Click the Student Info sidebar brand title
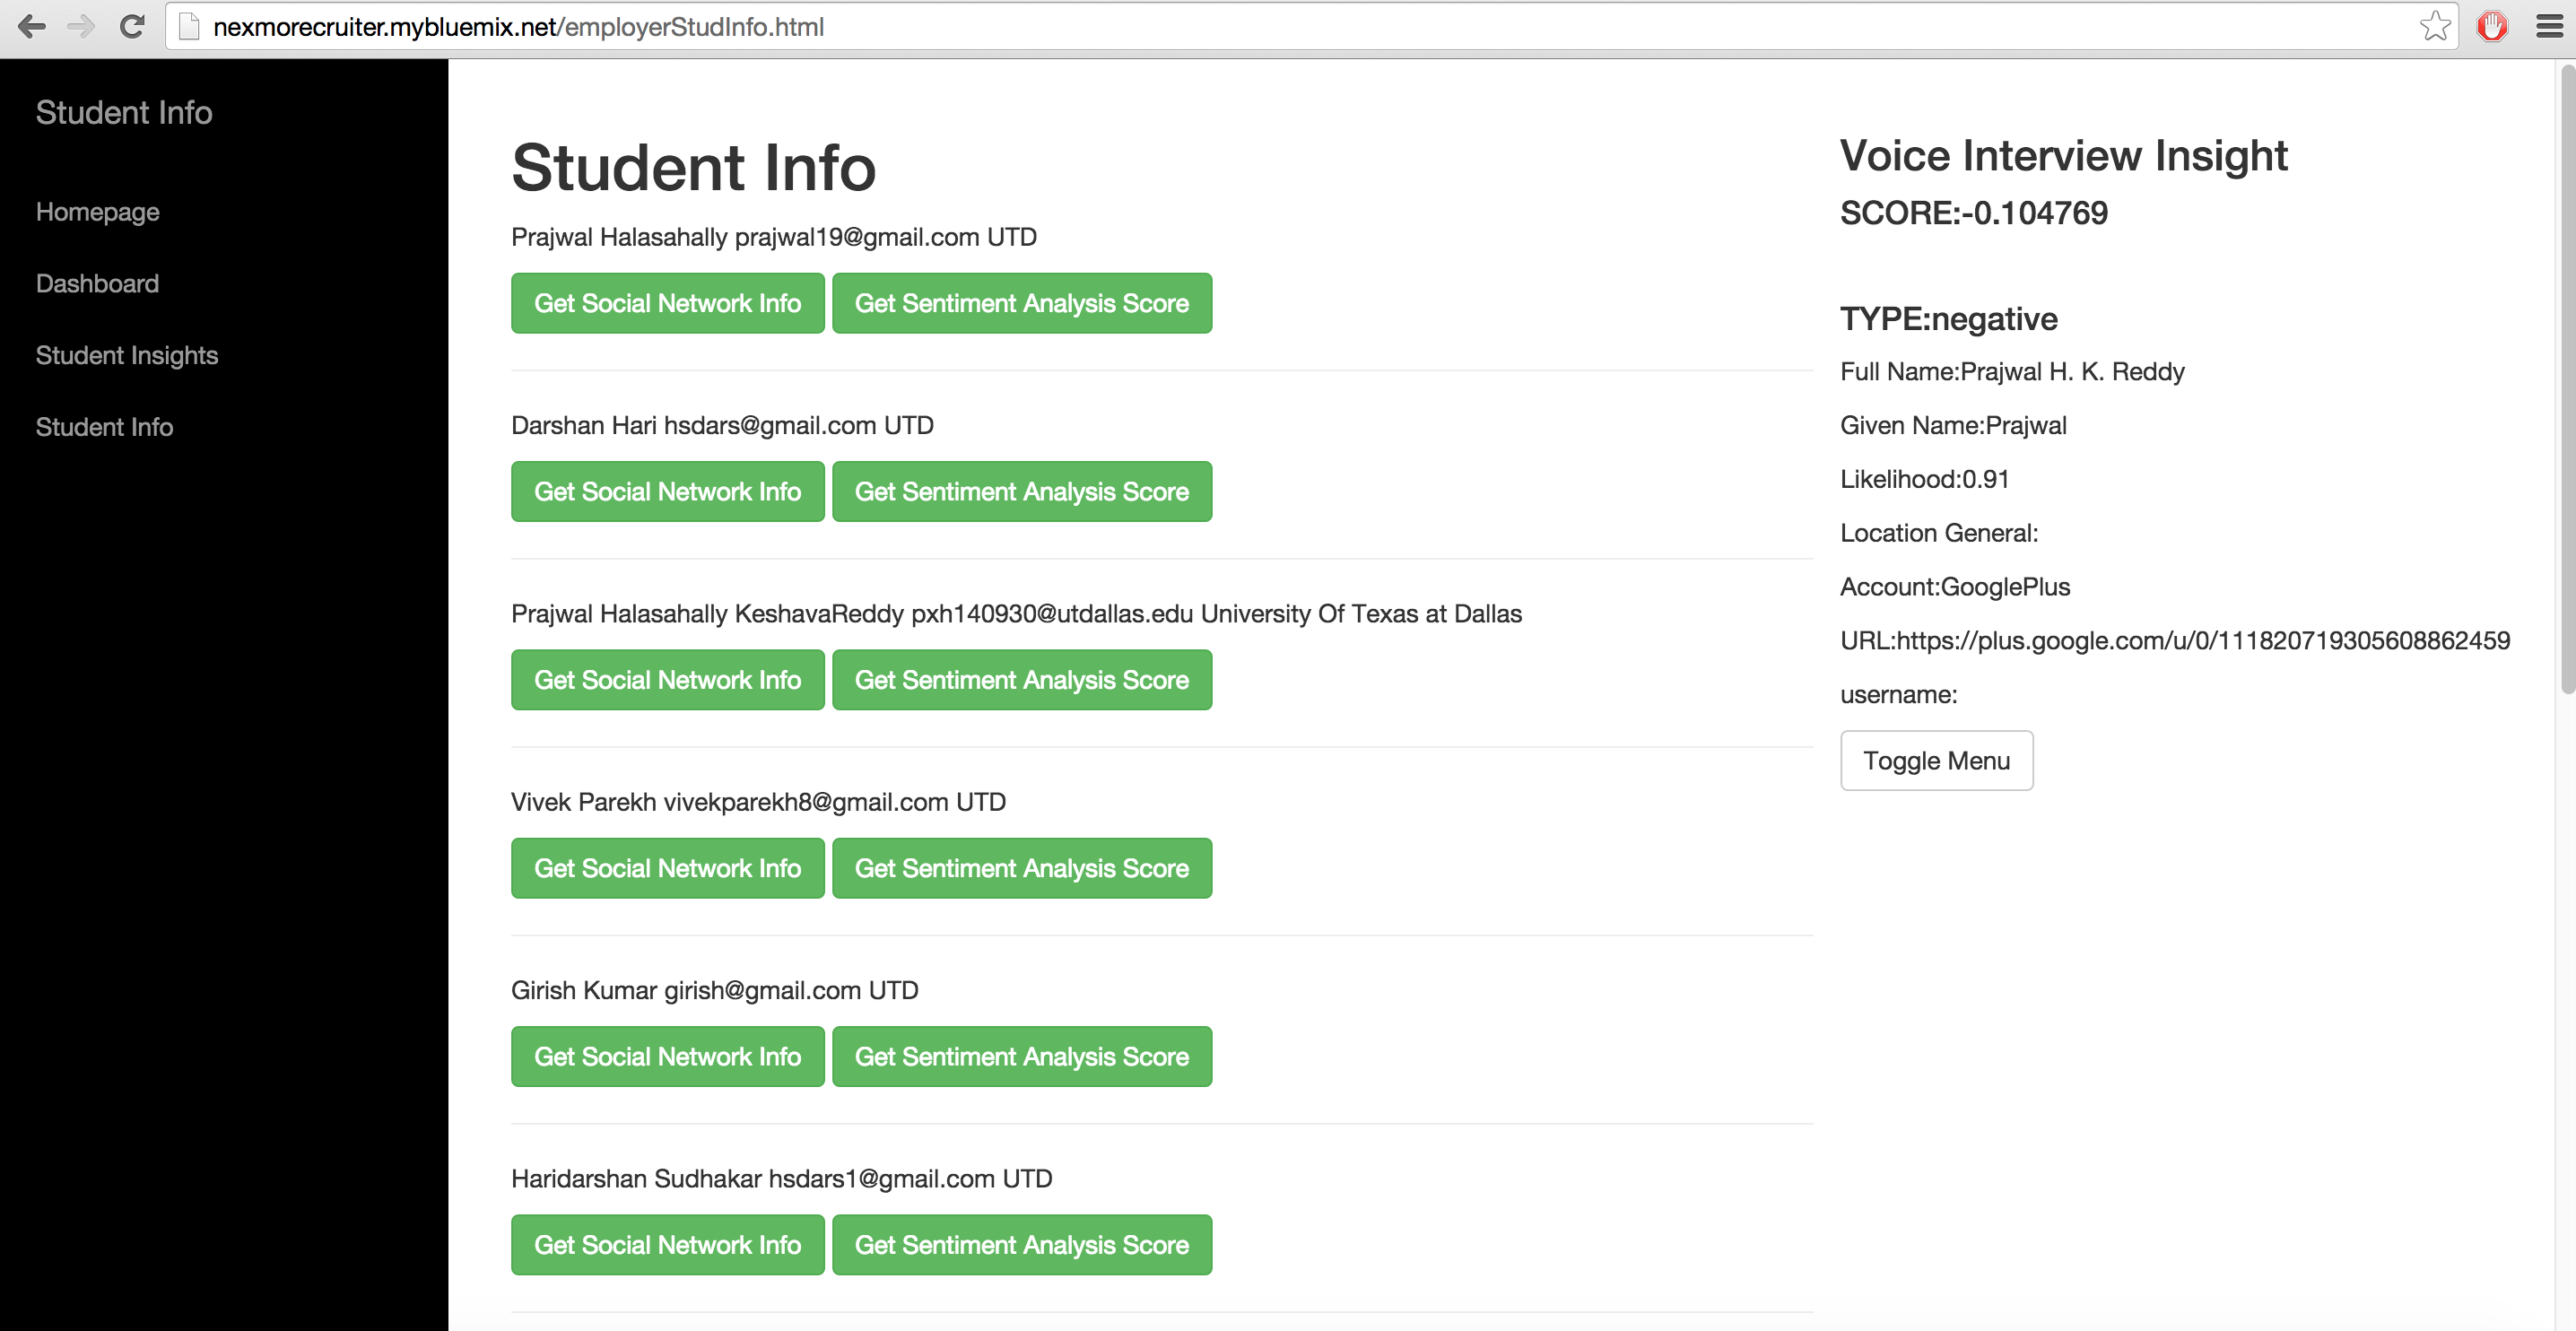This screenshot has height=1331, width=2576. point(124,113)
